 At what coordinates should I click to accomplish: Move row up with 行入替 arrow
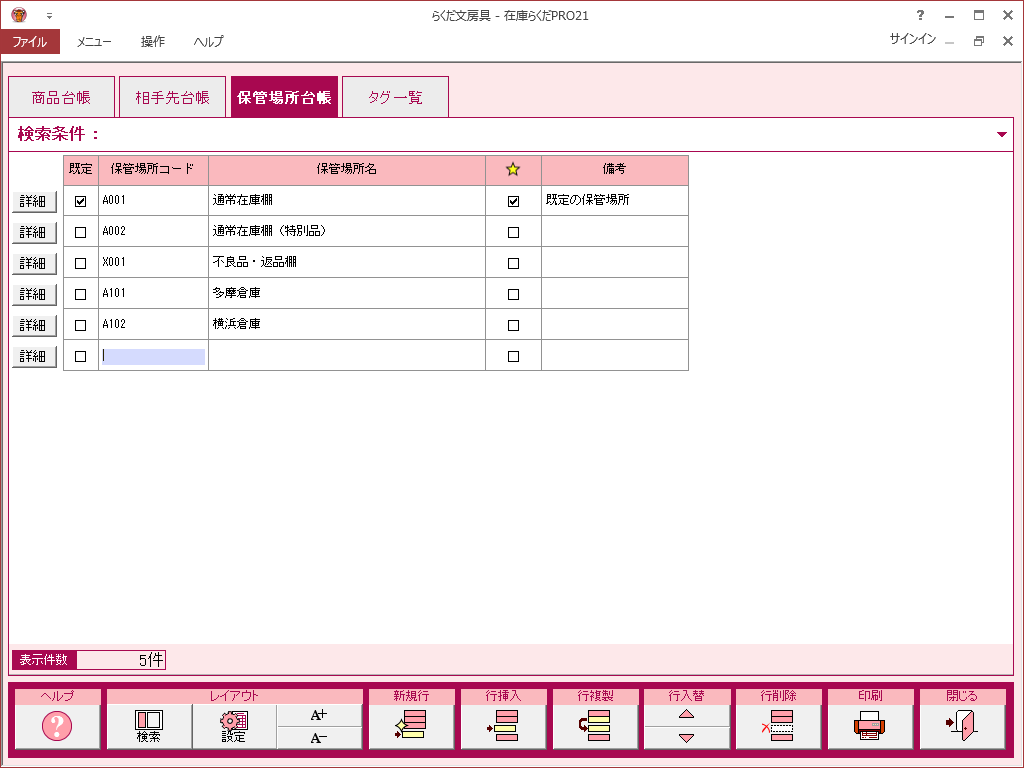point(686,714)
